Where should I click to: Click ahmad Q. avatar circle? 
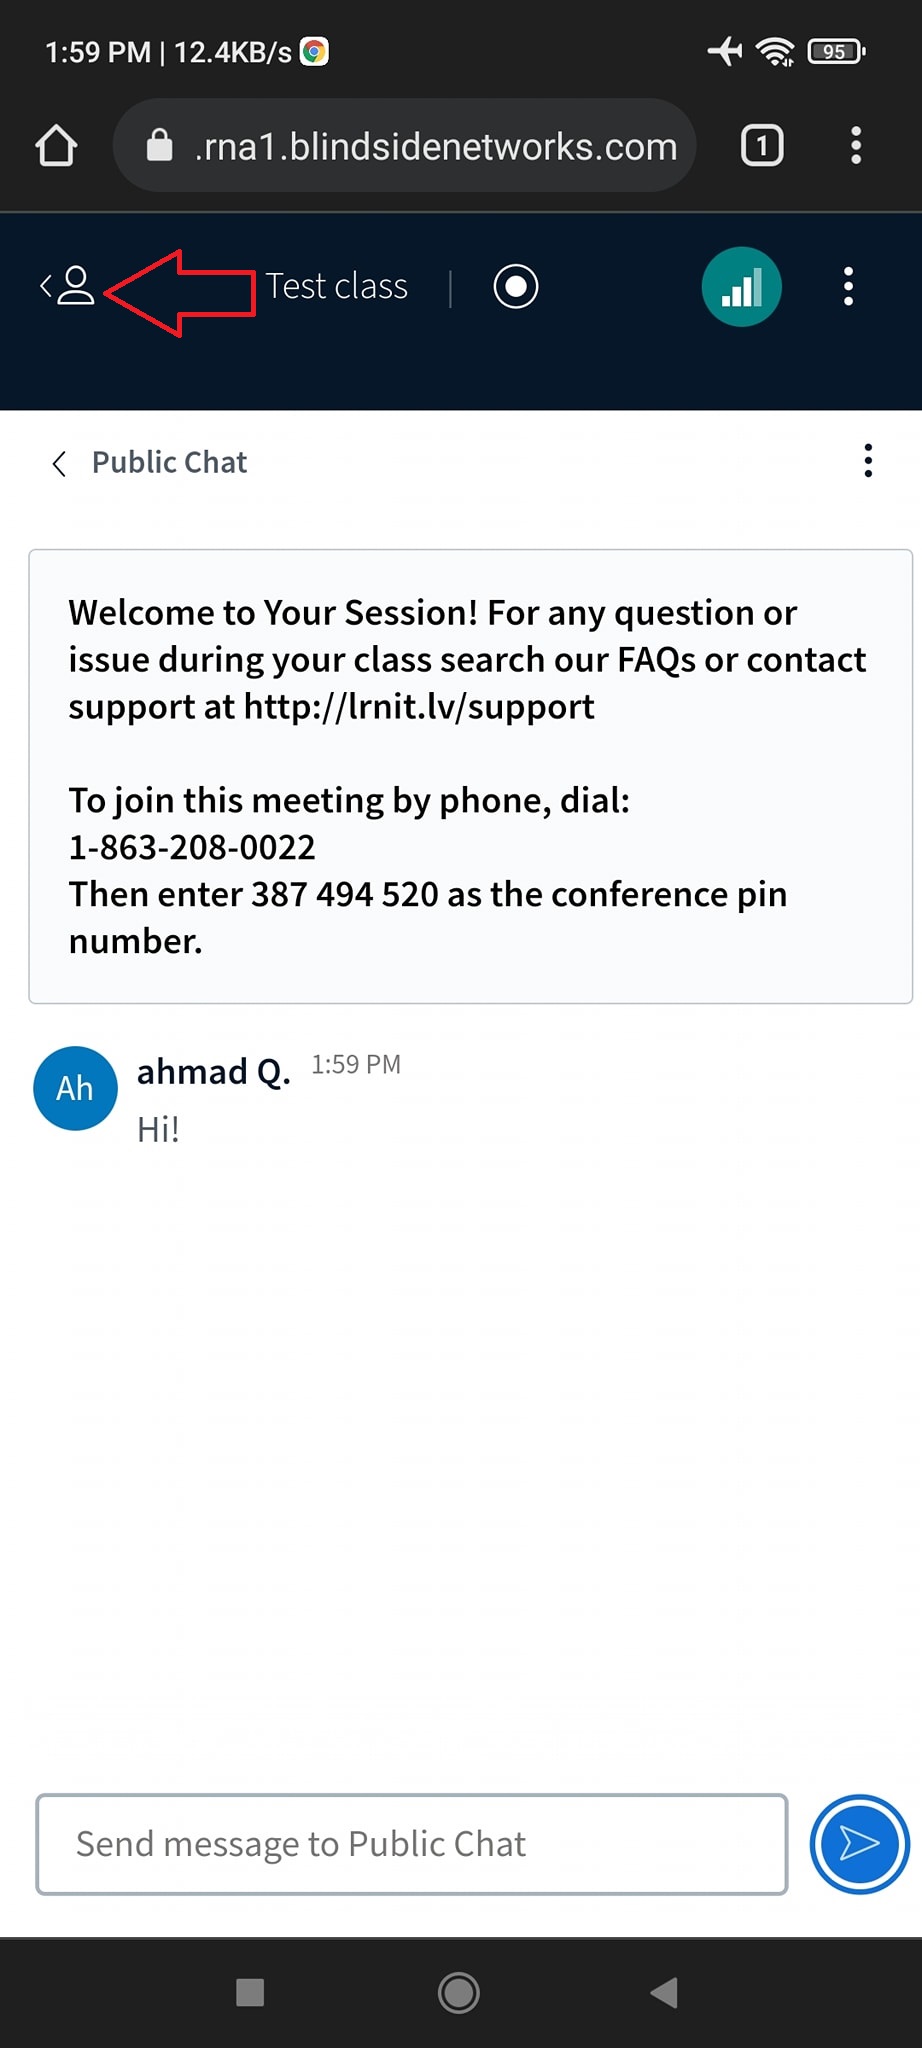[x=75, y=1088]
